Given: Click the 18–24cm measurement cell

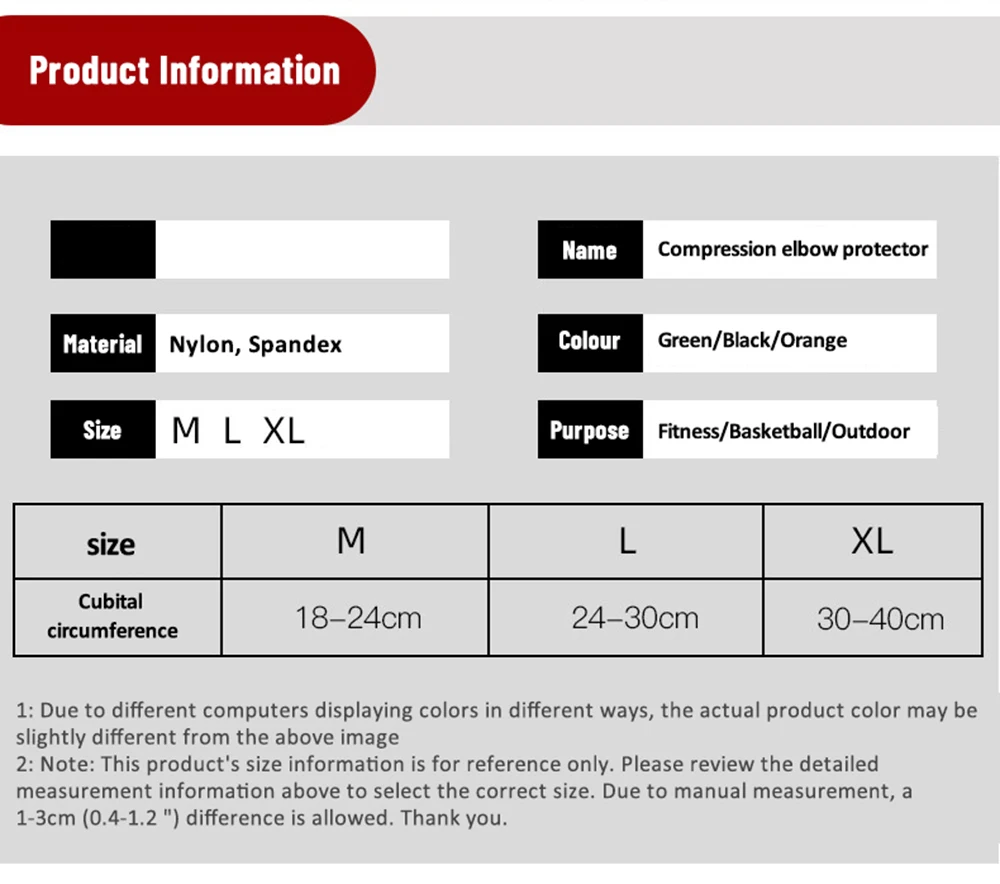Looking at the screenshot, I should point(357,618).
